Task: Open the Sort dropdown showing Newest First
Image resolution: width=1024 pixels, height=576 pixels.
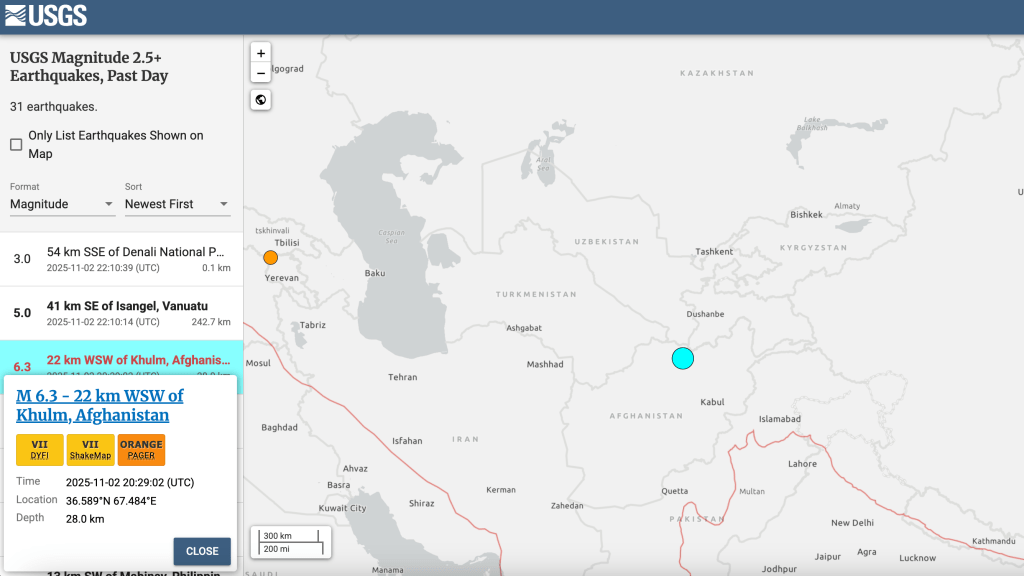Action: (x=177, y=204)
